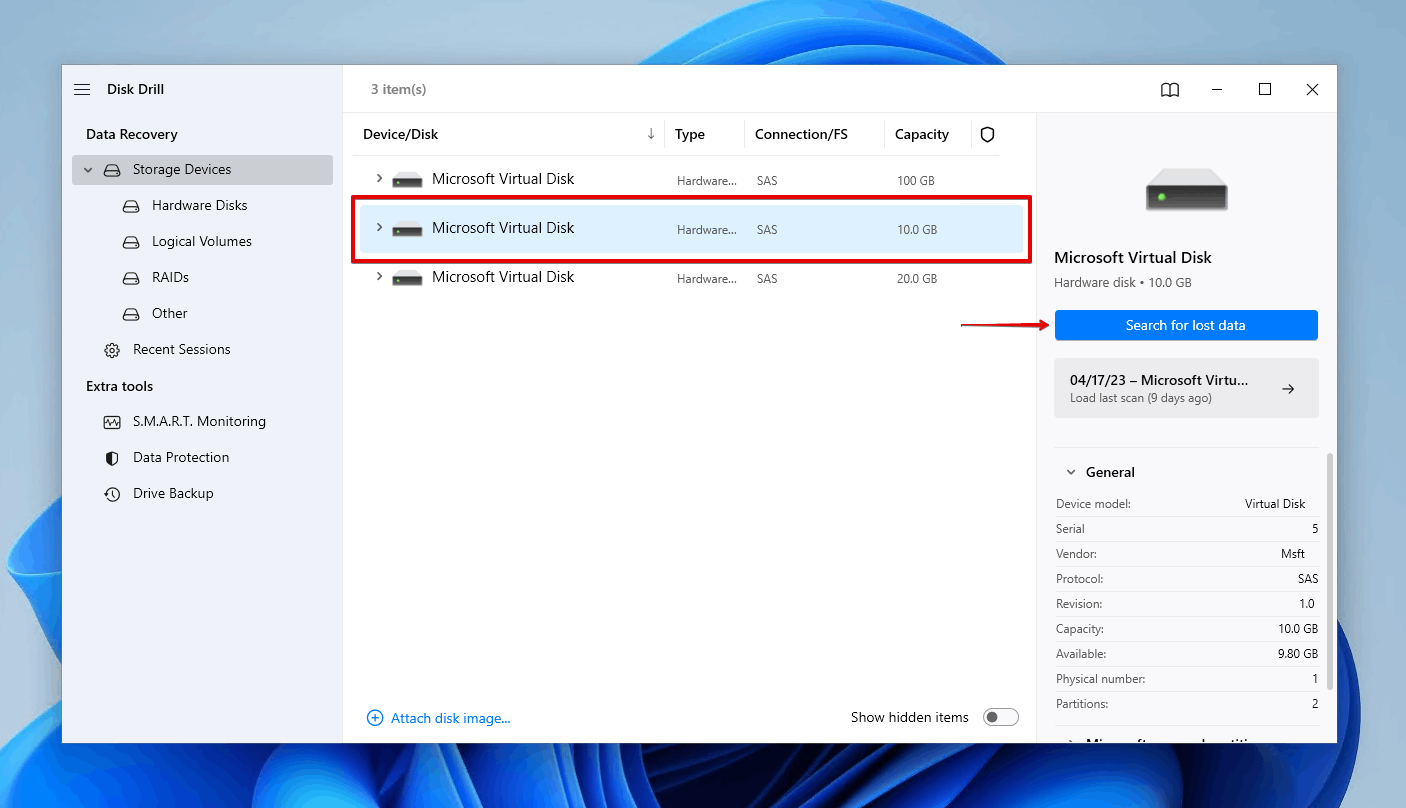
Task: Click disk icon of the 100 GB disk
Action: coord(407,180)
